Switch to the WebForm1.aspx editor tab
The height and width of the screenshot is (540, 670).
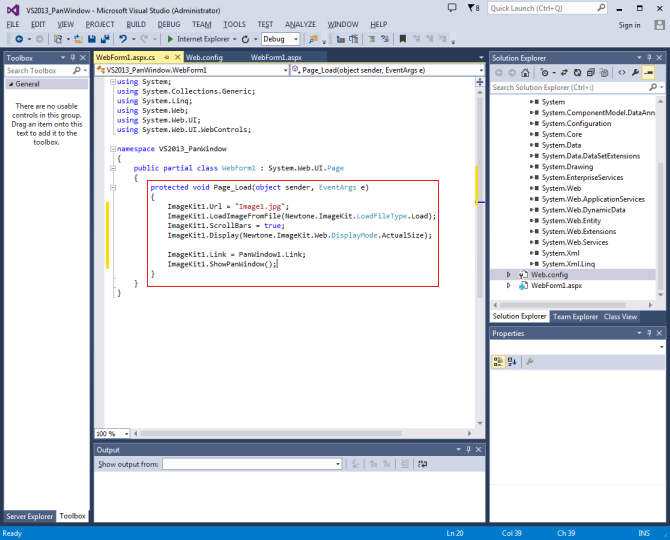click(x=276, y=57)
